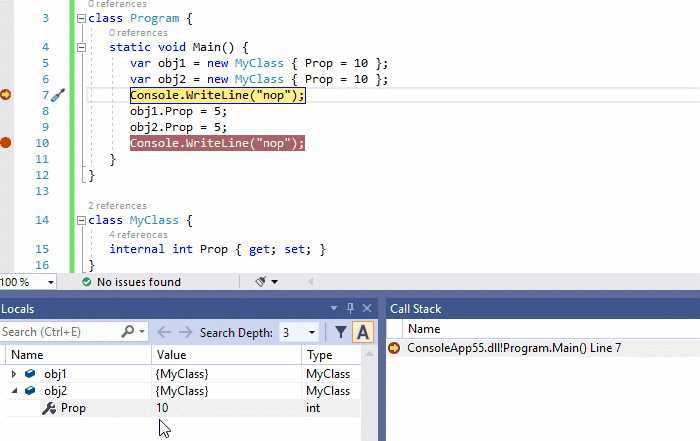The height and width of the screenshot is (441, 700).
Task: Select the obj1 row's object icon
Action: 30,374
